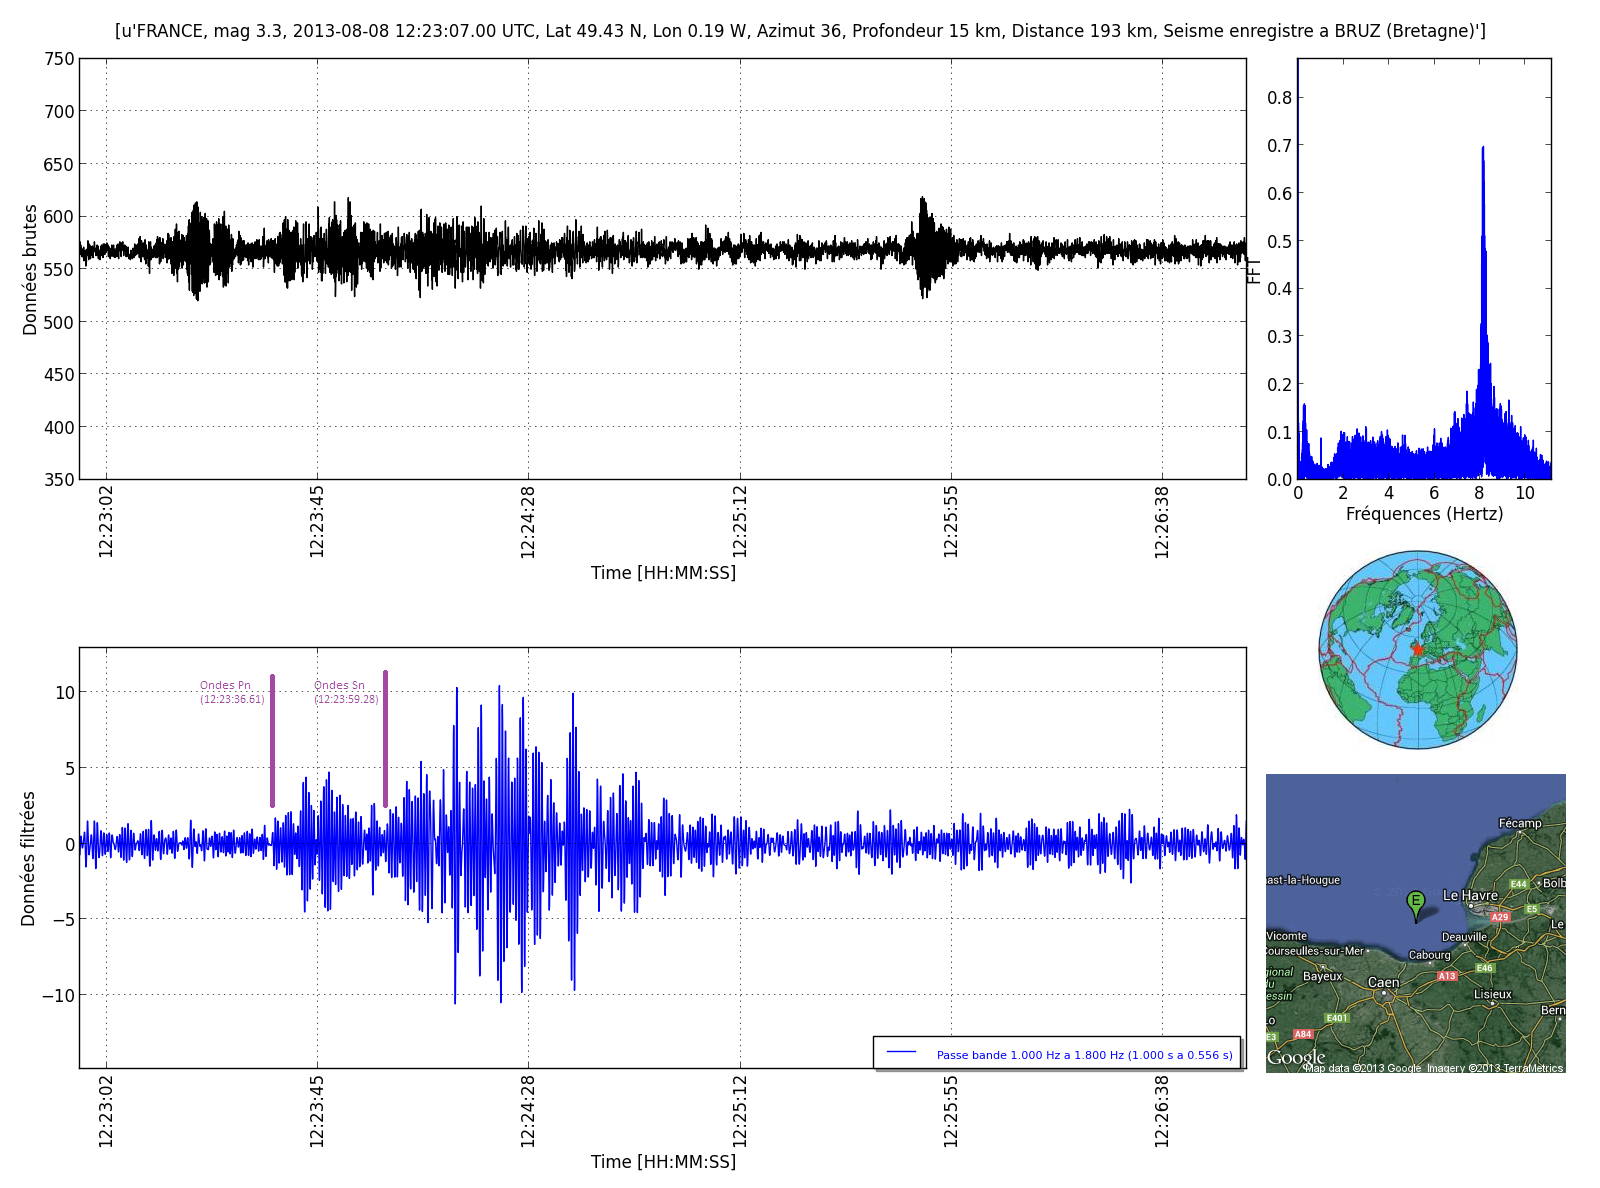Click the Données filtrées y-axis label

[29, 858]
